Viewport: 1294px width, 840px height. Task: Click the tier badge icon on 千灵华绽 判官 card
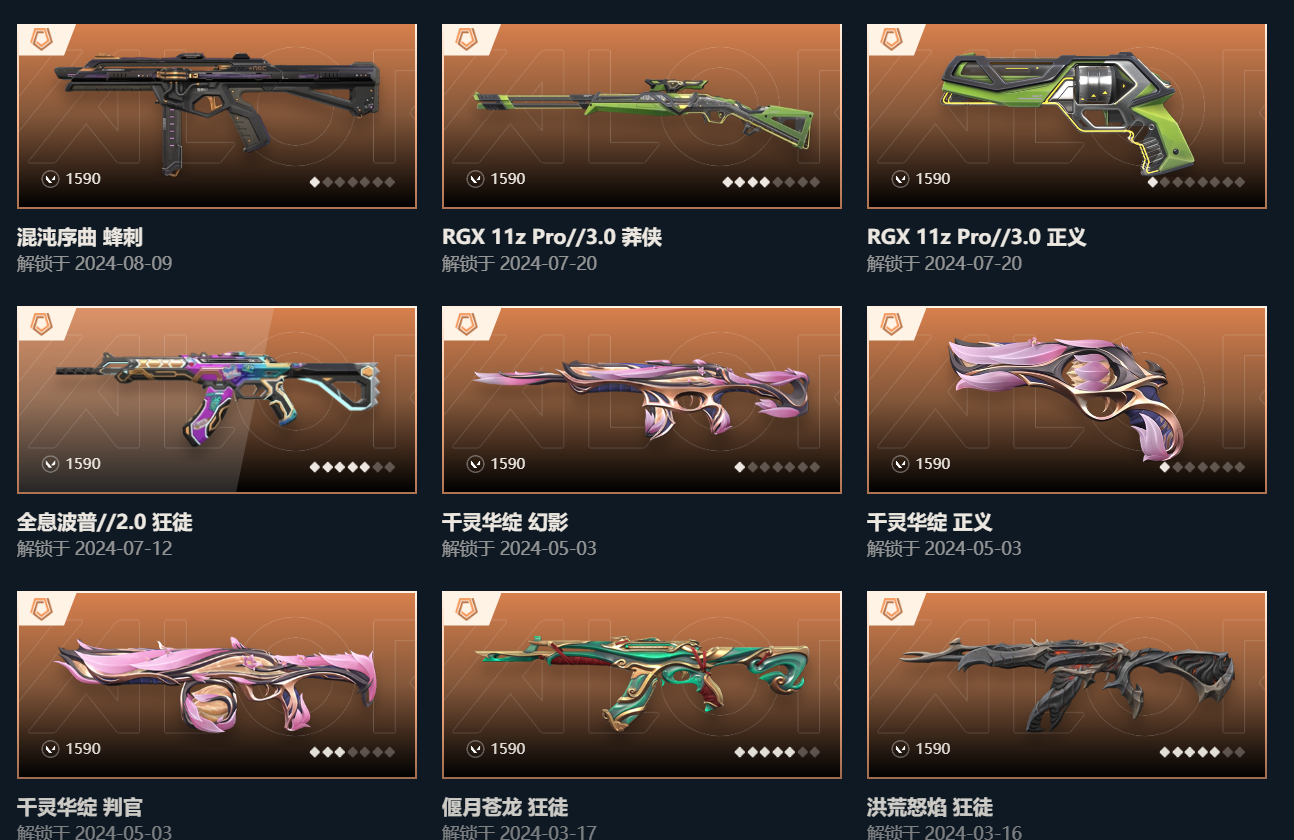pyautogui.click(x=40, y=608)
